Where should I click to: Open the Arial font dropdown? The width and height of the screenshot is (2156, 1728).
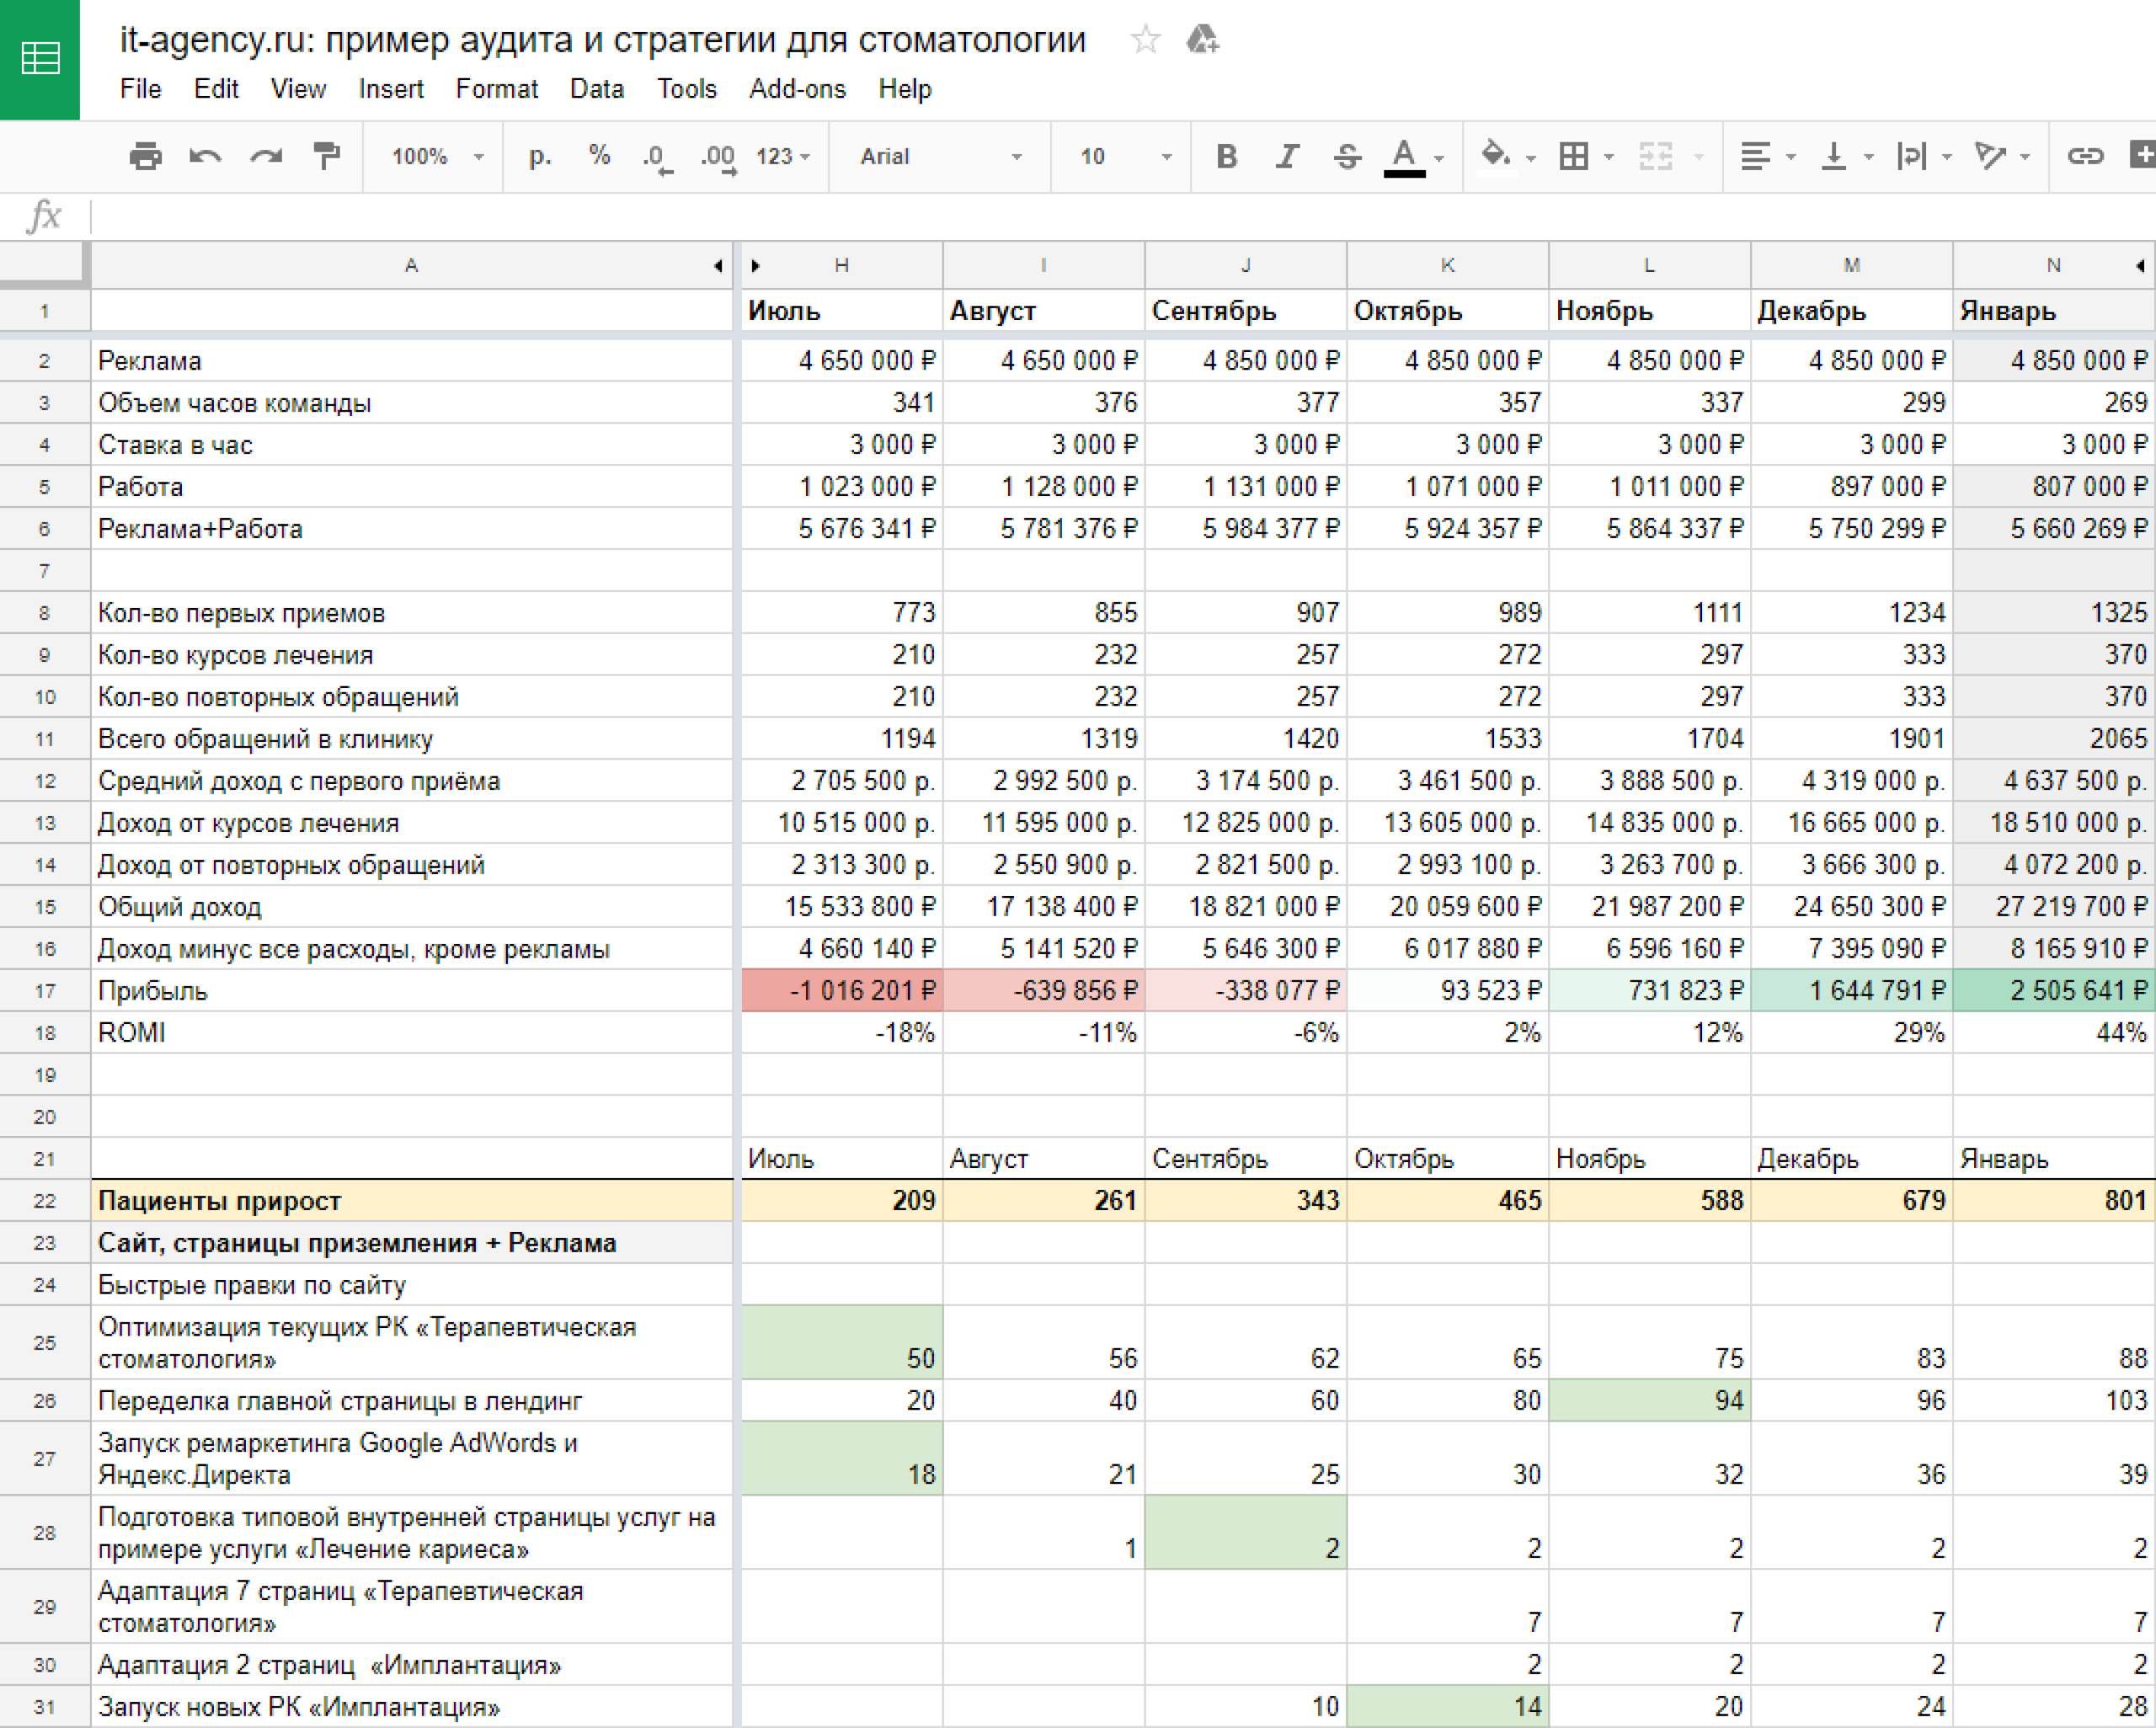pos(940,156)
